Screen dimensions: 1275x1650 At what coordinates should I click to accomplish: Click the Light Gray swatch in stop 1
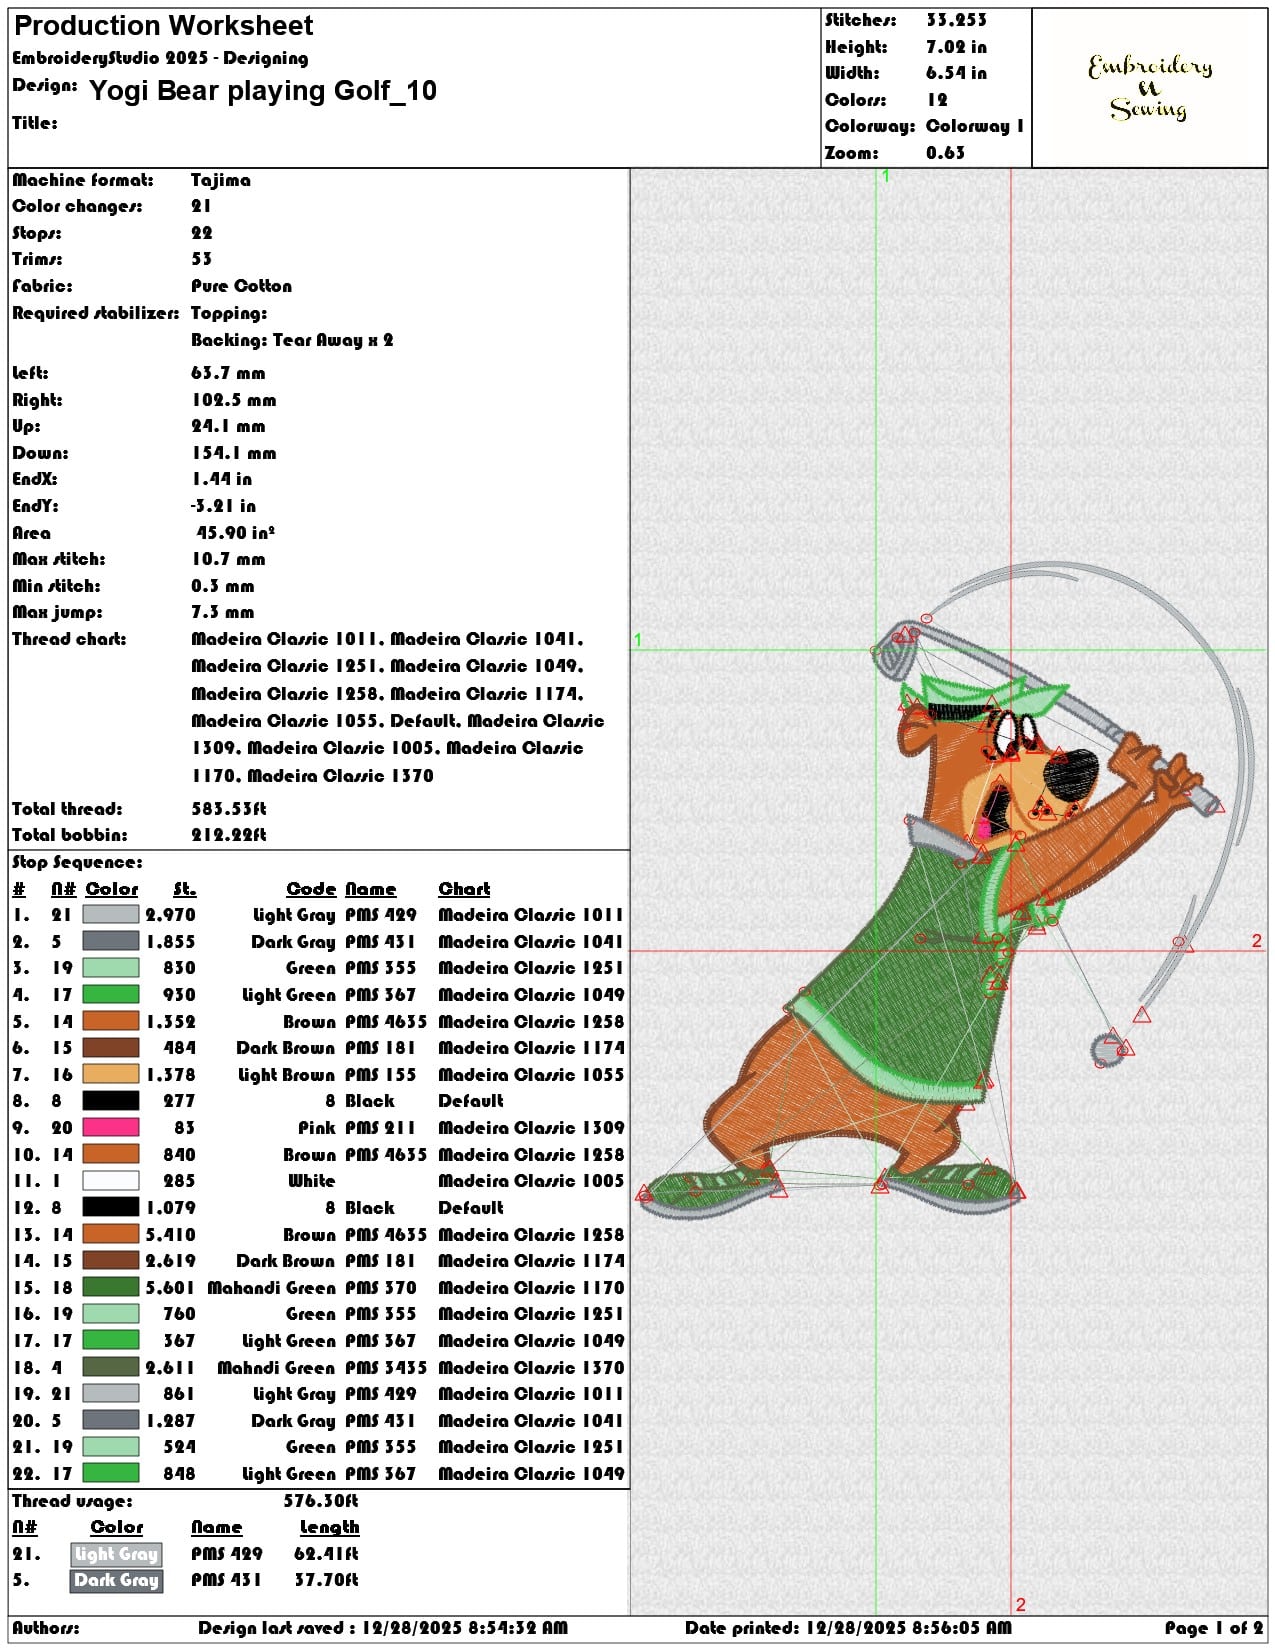tap(110, 915)
